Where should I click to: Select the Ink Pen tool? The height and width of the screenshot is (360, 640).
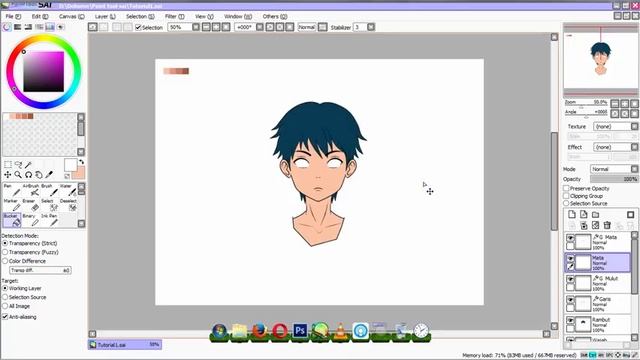point(49,220)
